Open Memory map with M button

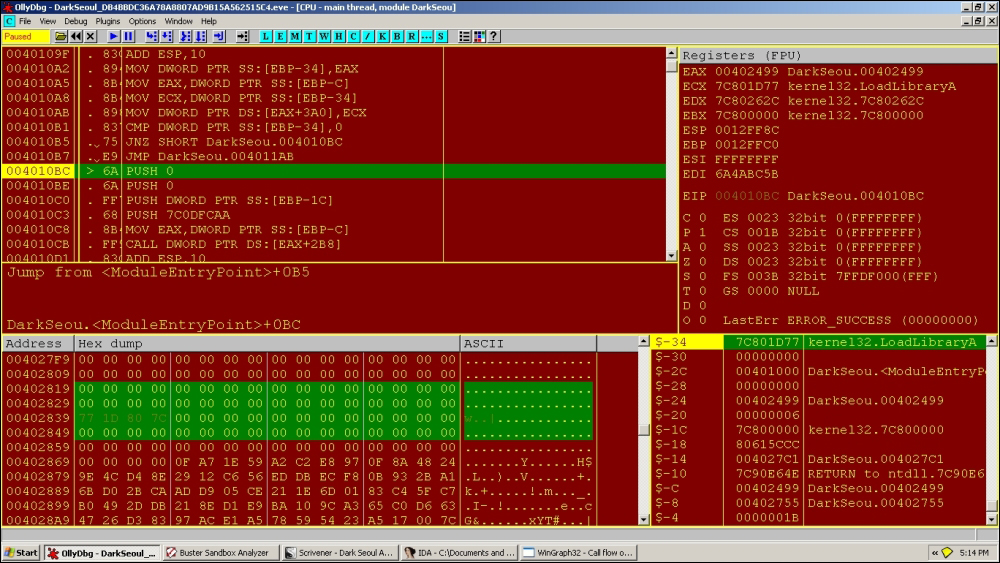tap(295, 36)
